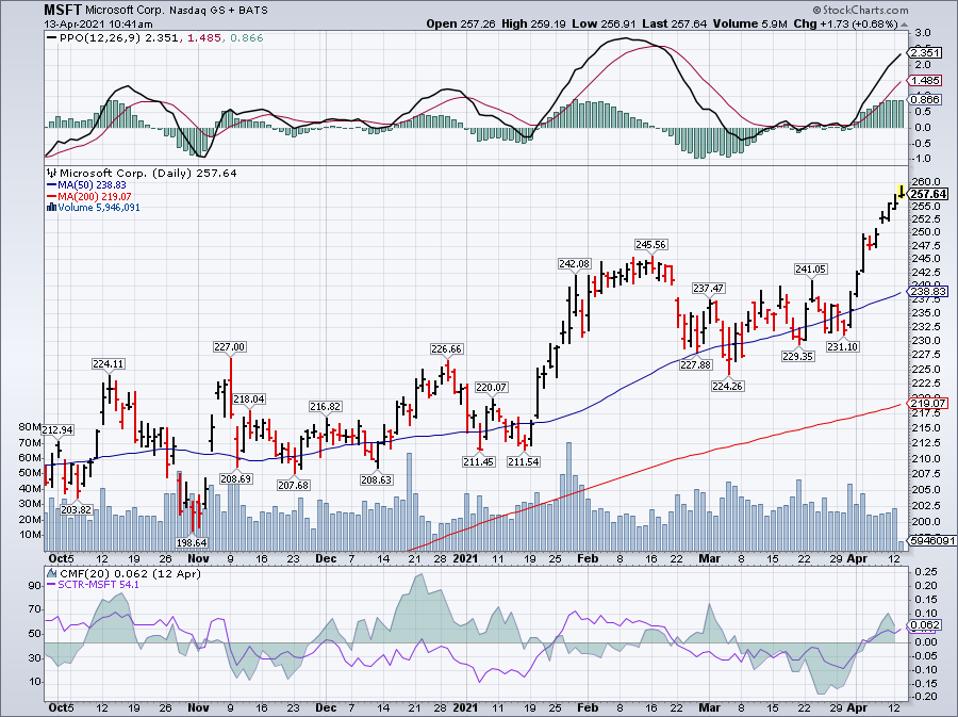Click the Volume 5.9M header value
The height and width of the screenshot is (717, 958).
coord(750,24)
